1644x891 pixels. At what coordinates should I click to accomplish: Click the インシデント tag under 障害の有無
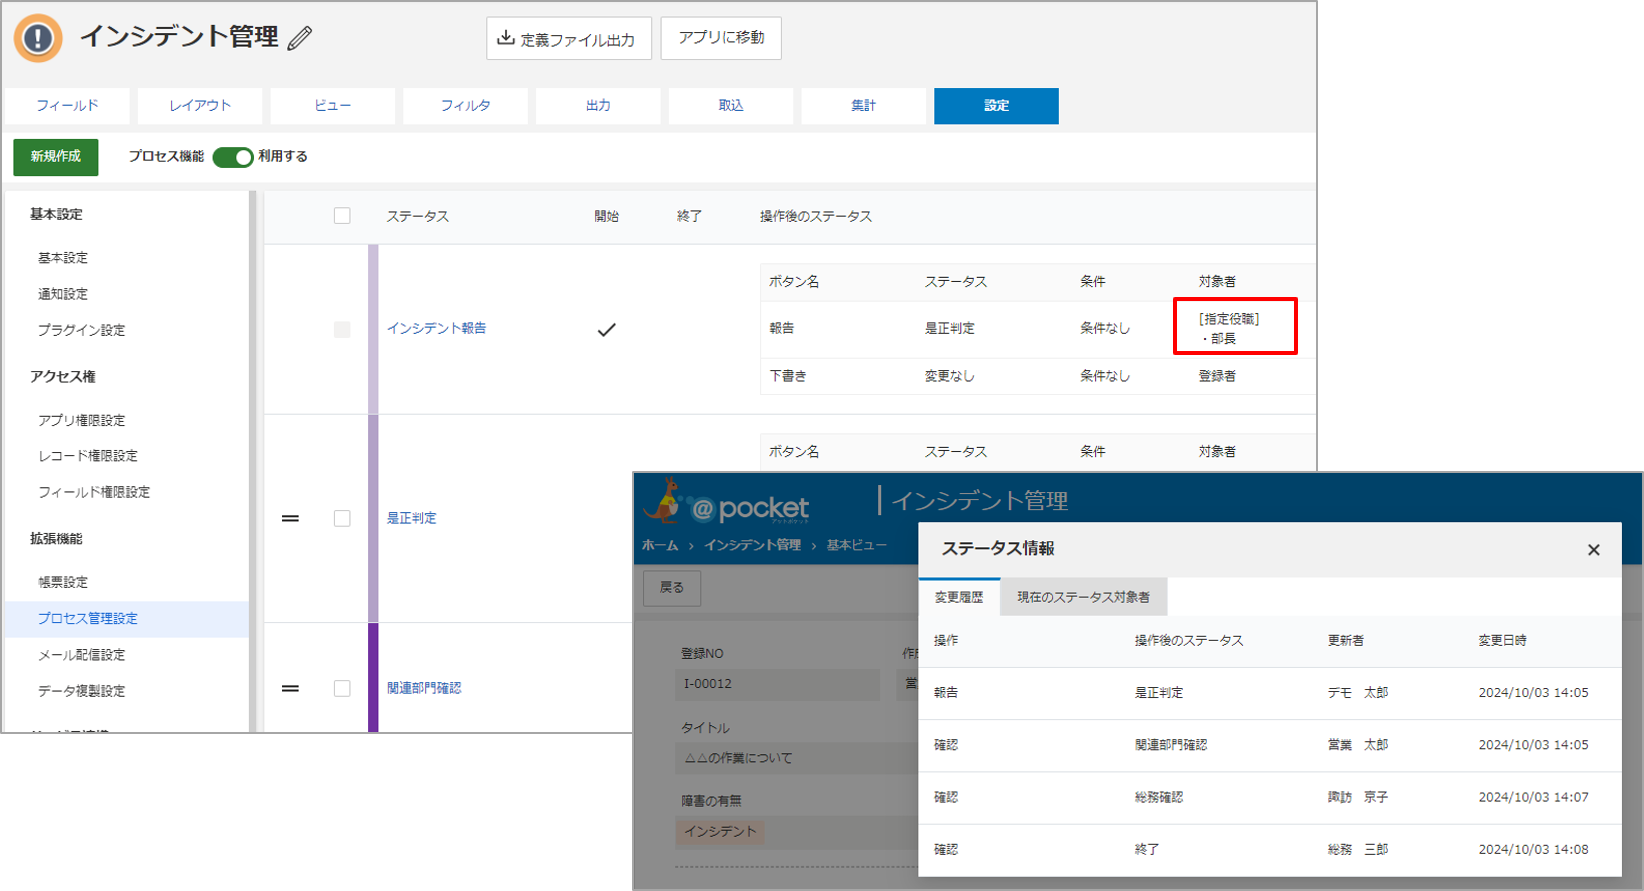pyautogui.click(x=720, y=832)
